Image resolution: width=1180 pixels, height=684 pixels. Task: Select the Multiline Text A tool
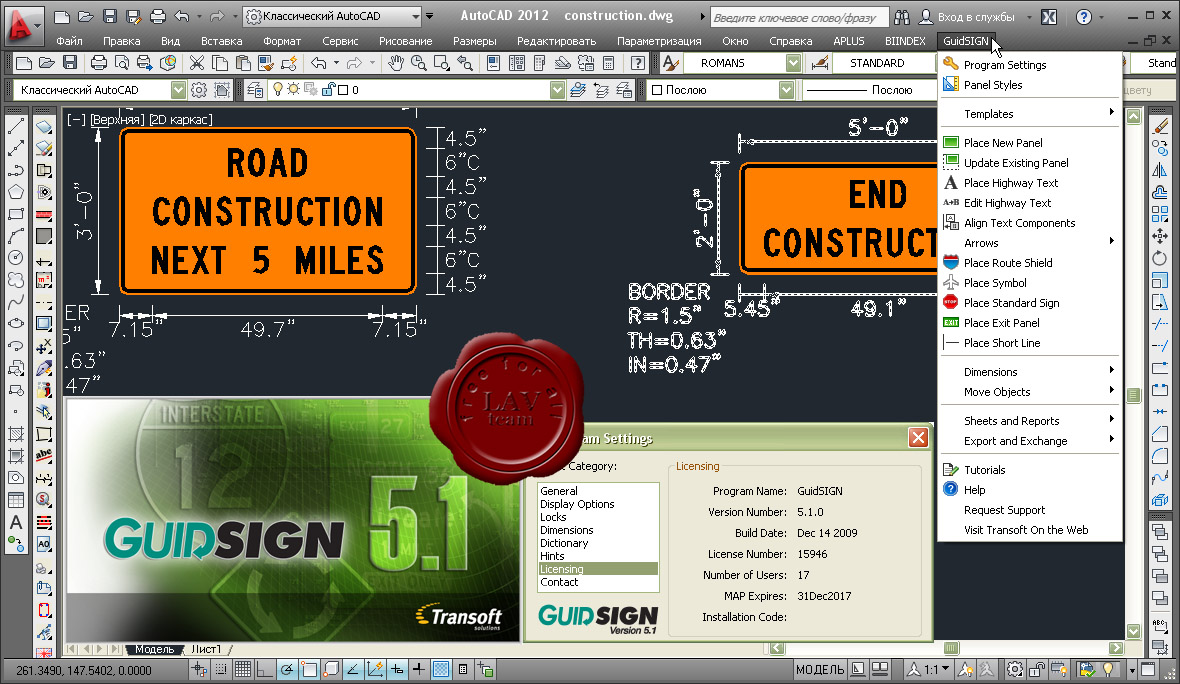click(16, 522)
